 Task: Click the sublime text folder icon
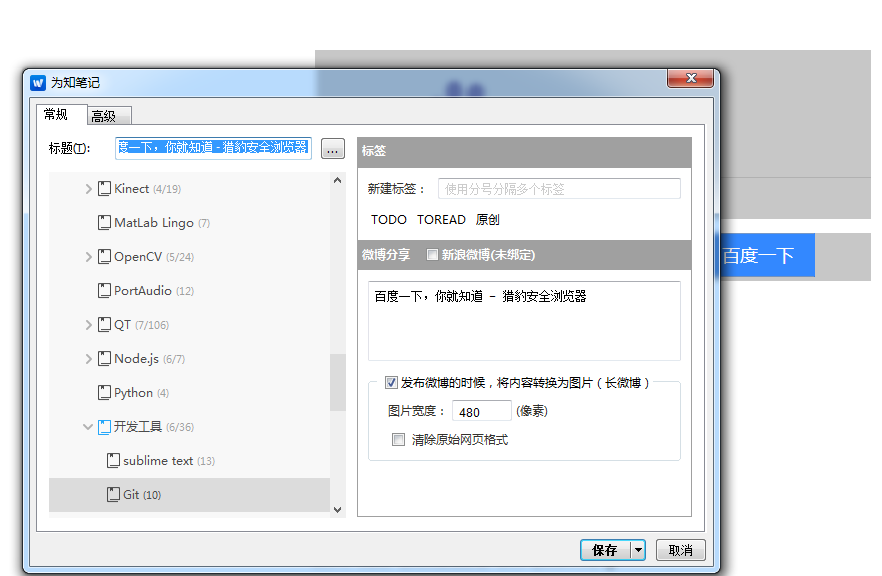113,461
